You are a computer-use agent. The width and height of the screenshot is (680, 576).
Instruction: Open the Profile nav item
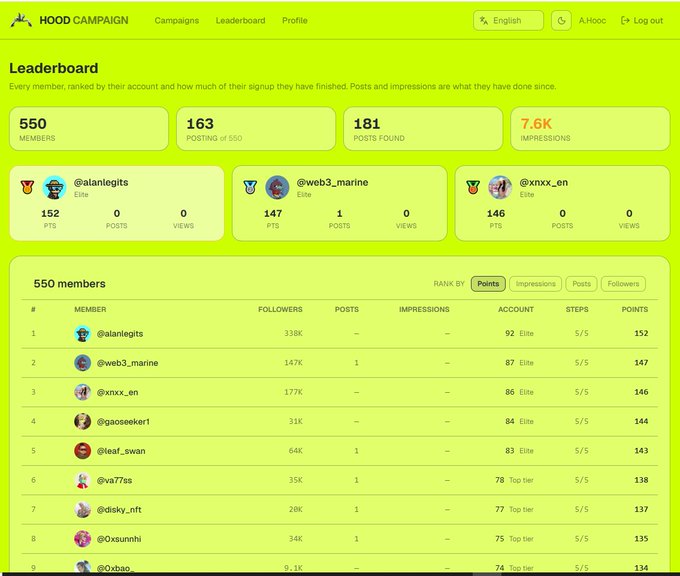coord(294,20)
